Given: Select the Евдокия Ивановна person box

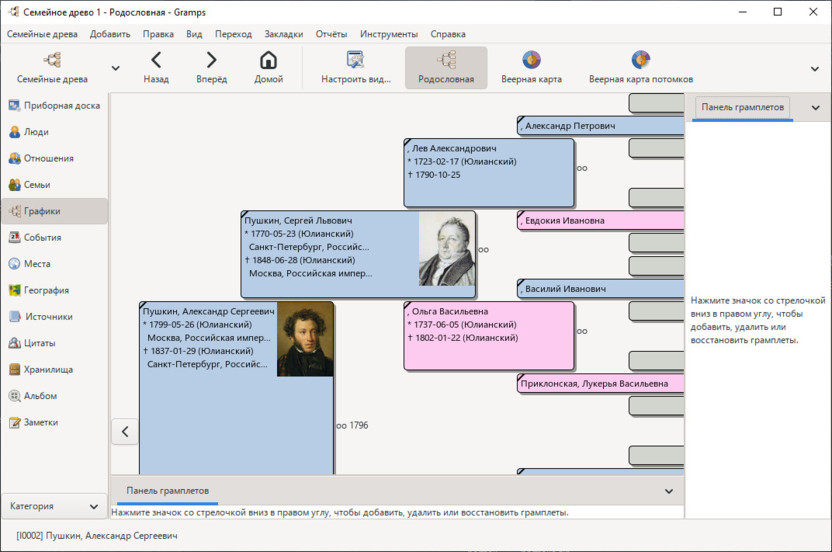Looking at the screenshot, I should [x=601, y=220].
